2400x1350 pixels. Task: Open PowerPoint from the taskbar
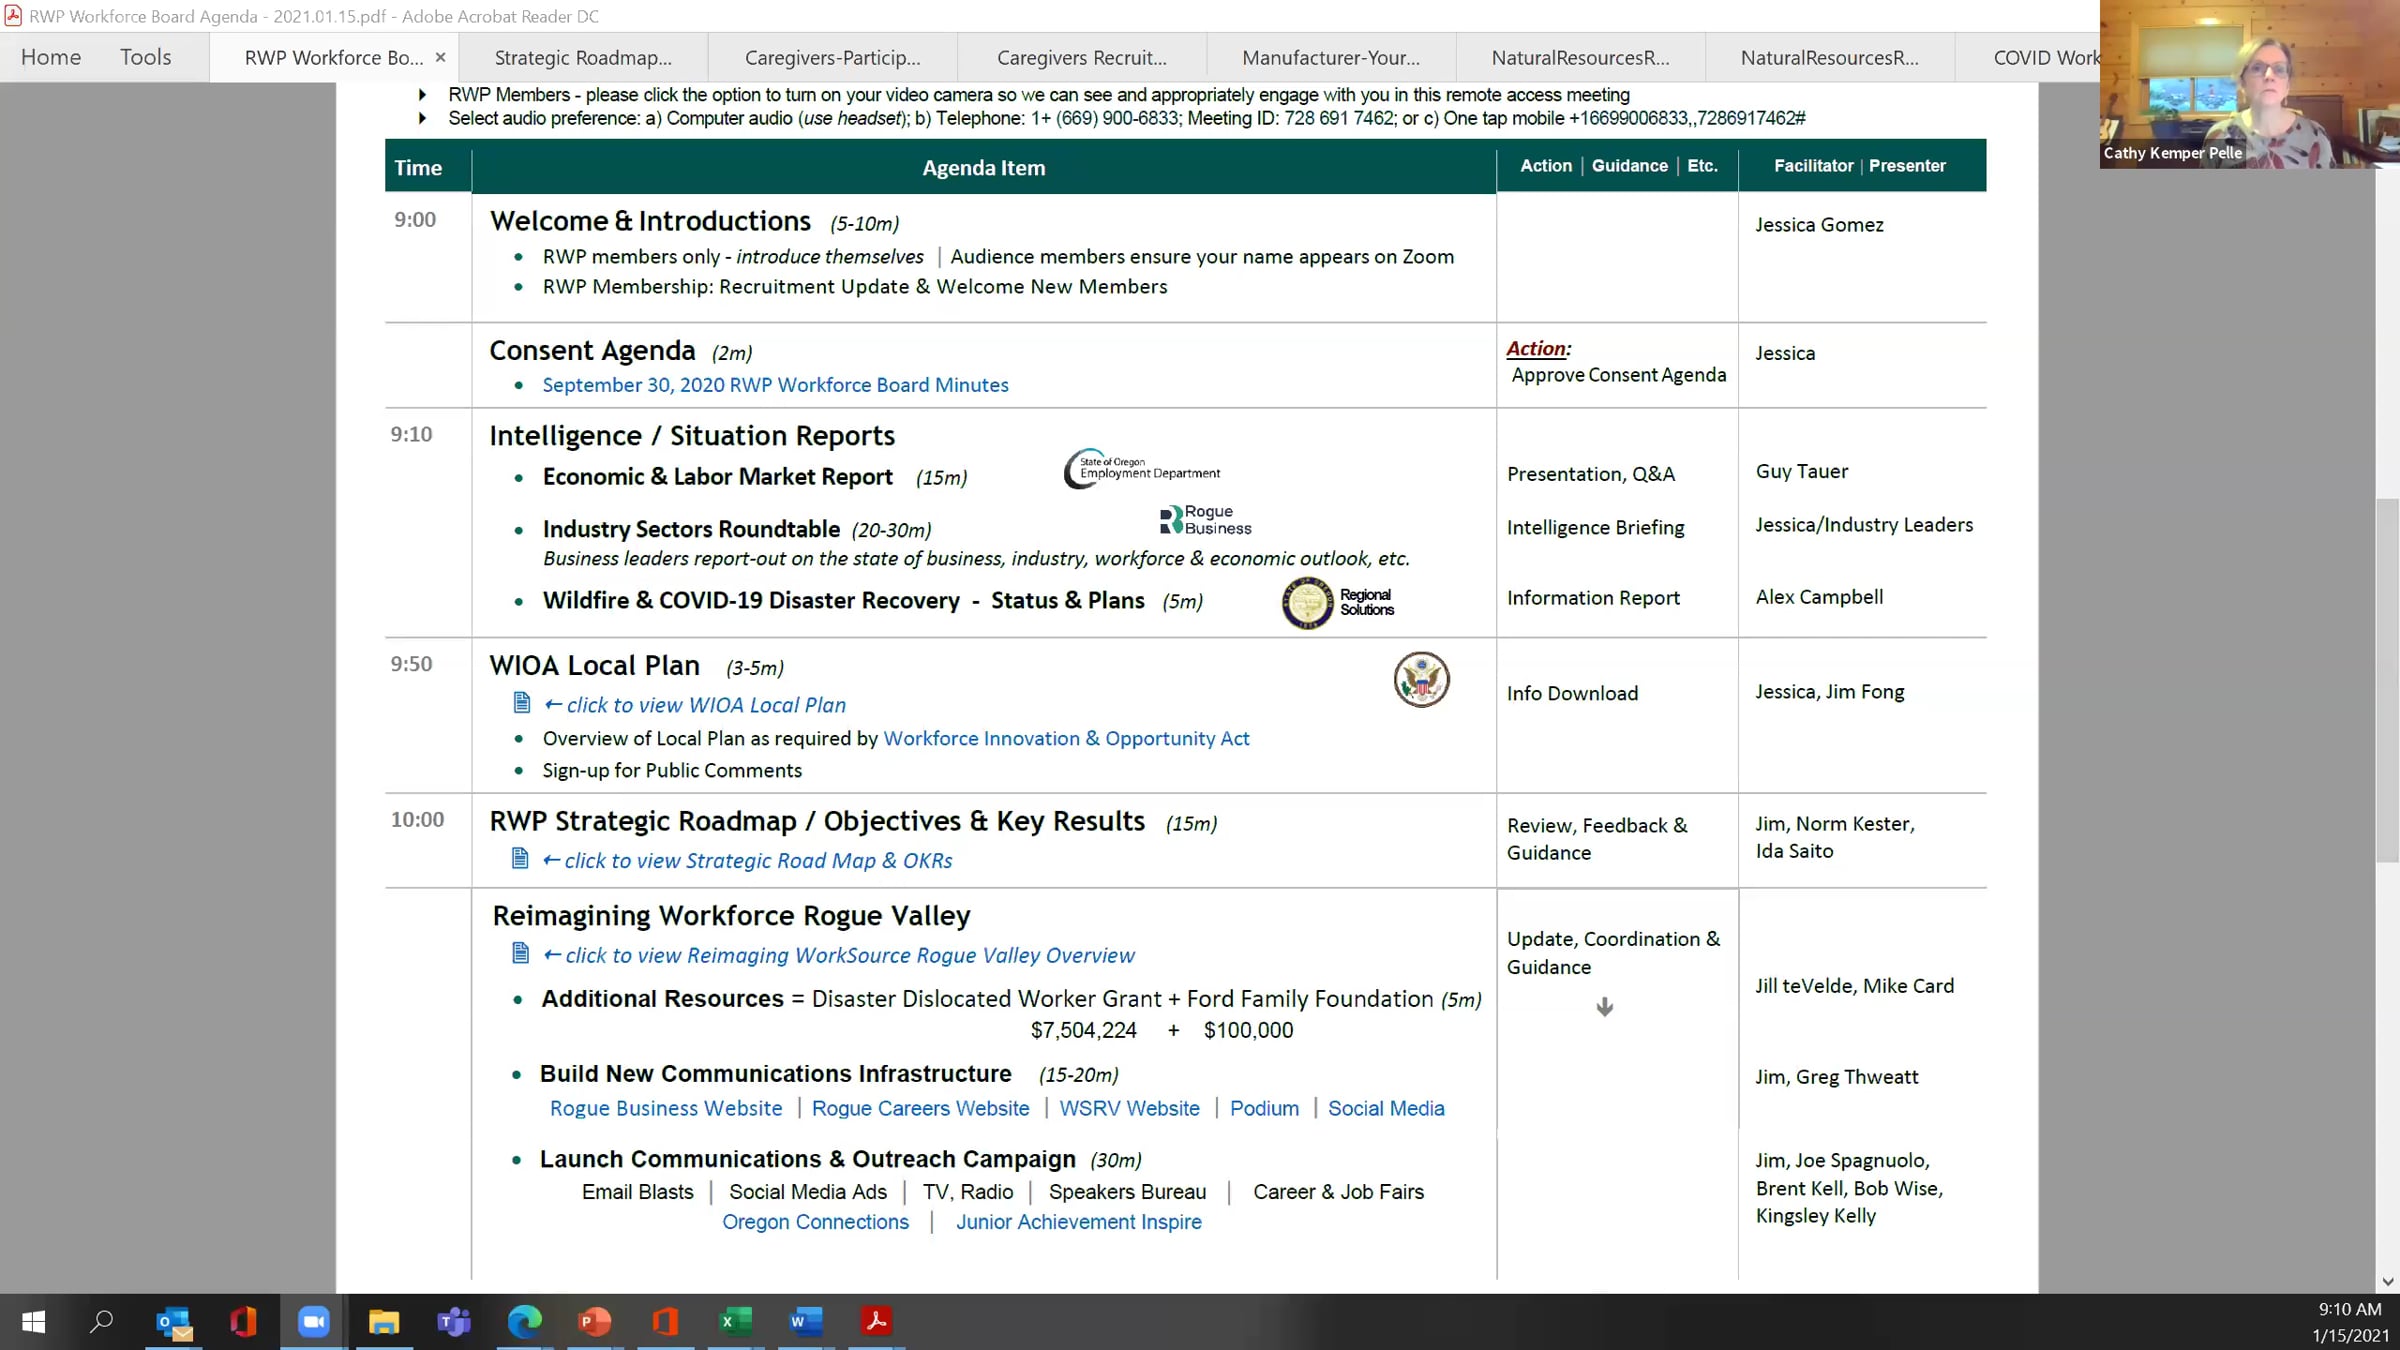pyautogui.click(x=595, y=1322)
